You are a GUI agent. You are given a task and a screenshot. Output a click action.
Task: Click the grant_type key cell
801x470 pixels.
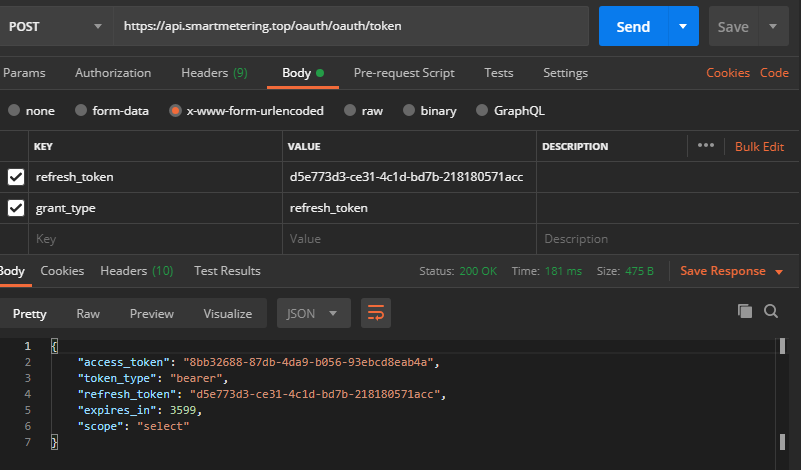pos(155,208)
